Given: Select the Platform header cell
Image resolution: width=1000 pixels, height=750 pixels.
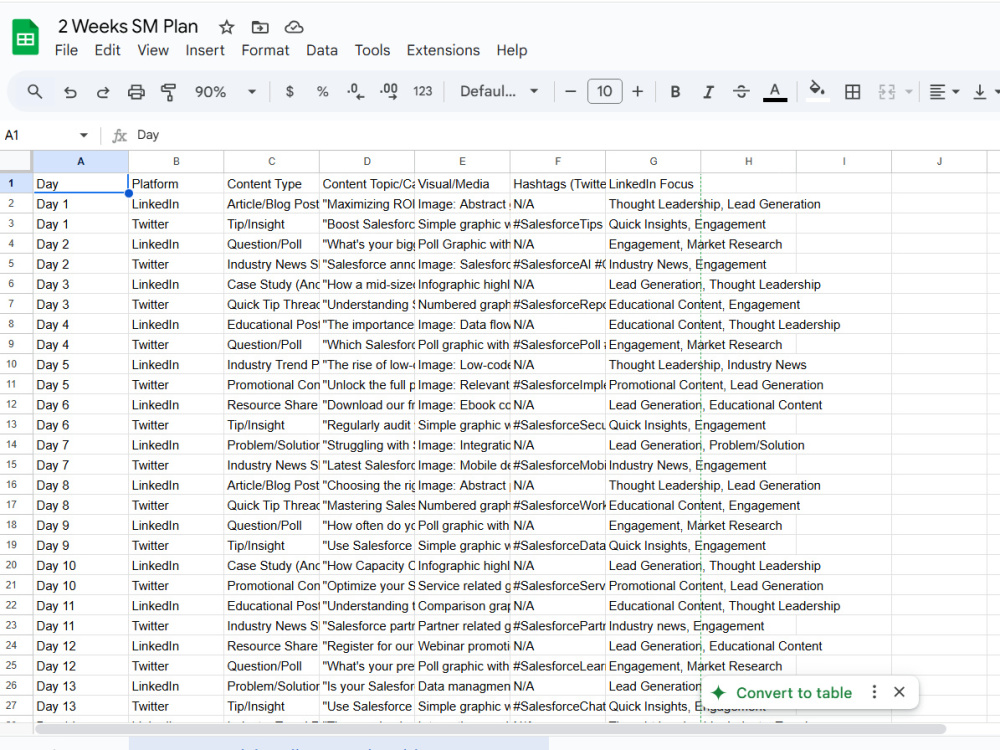Looking at the screenshot, I should [x=176, y=184].
